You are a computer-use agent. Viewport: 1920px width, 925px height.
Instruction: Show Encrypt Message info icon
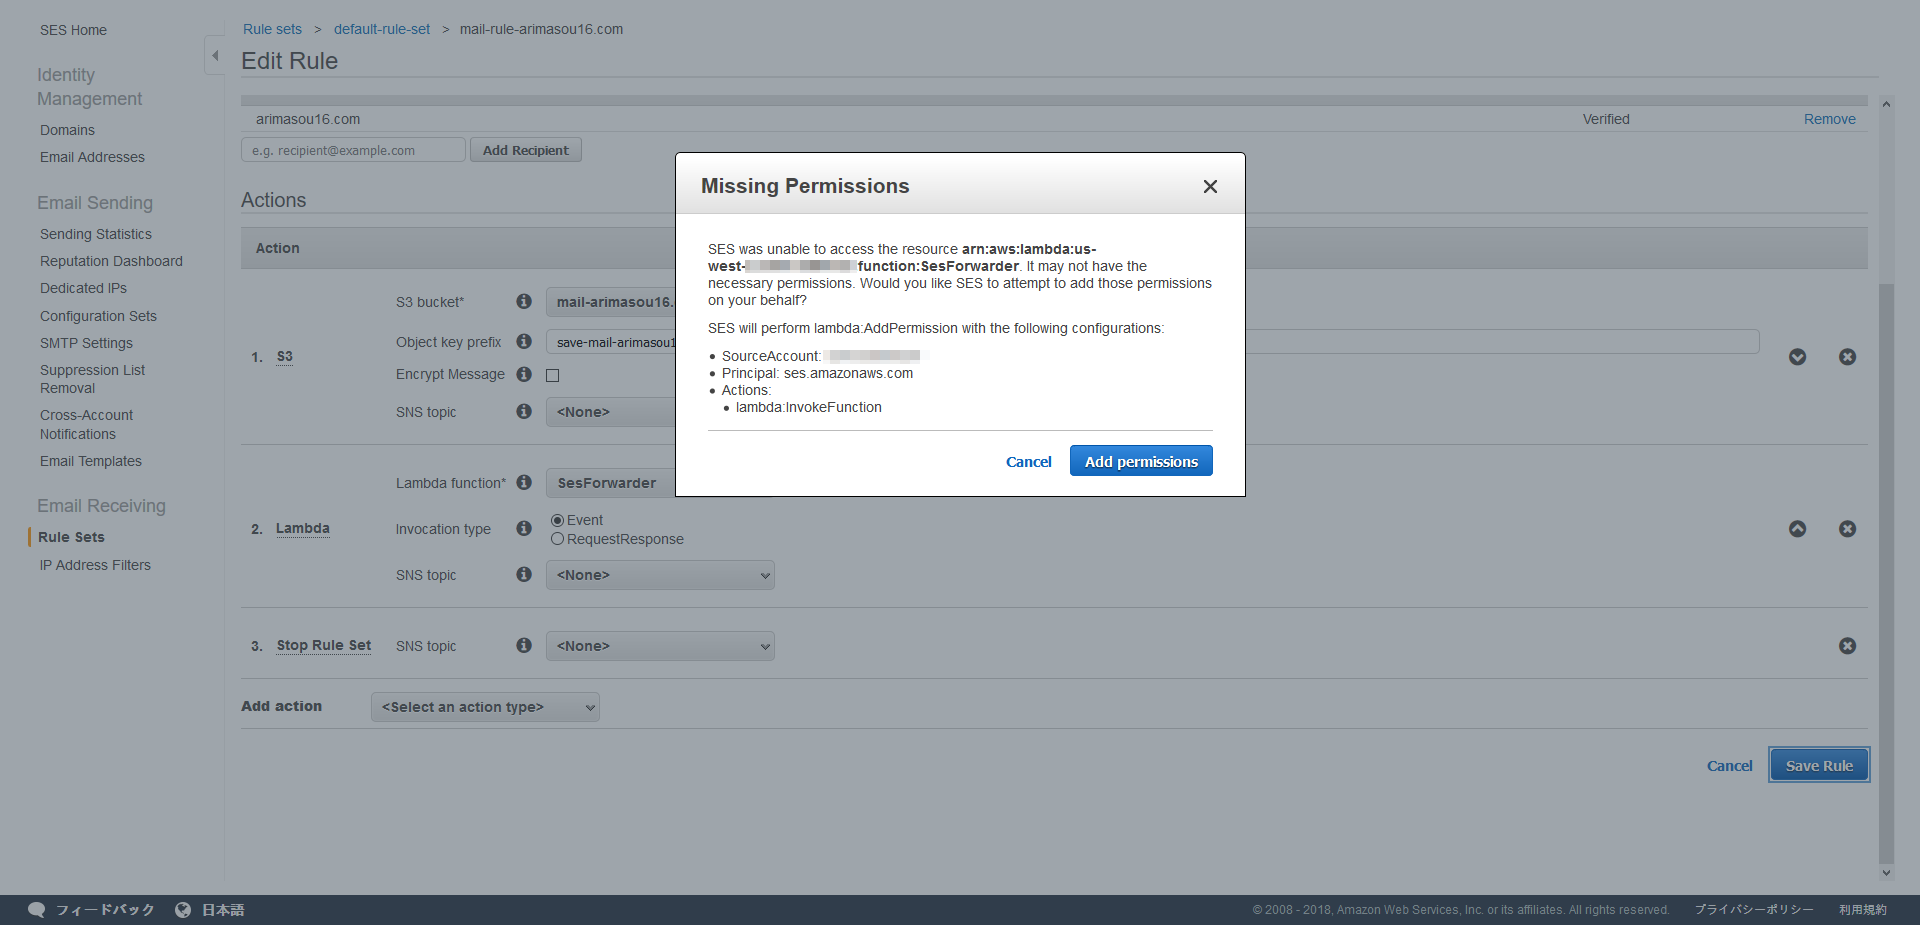523,374
